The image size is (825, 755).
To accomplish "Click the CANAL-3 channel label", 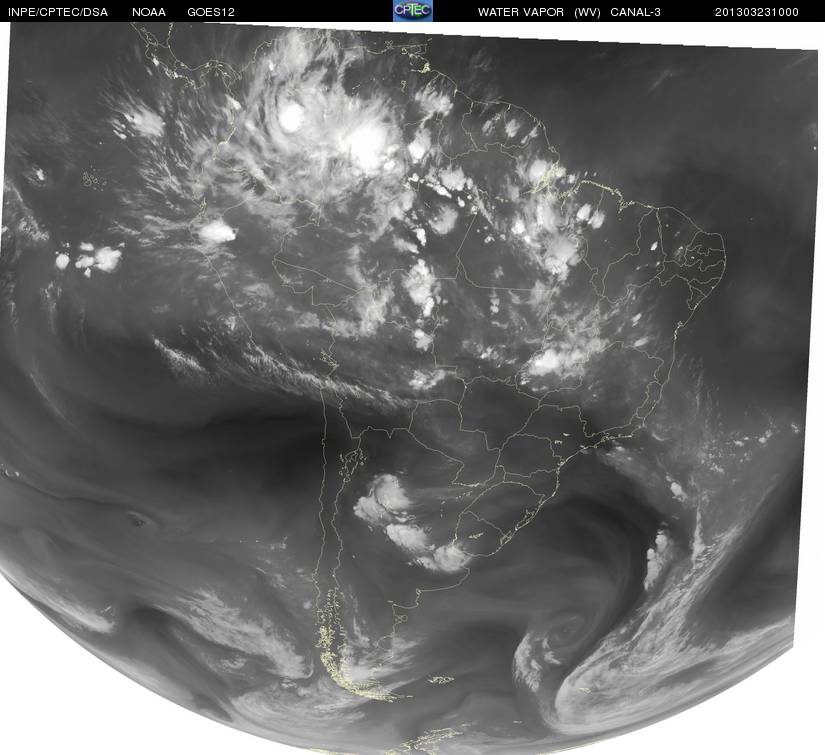I will [x=635, y=12].
